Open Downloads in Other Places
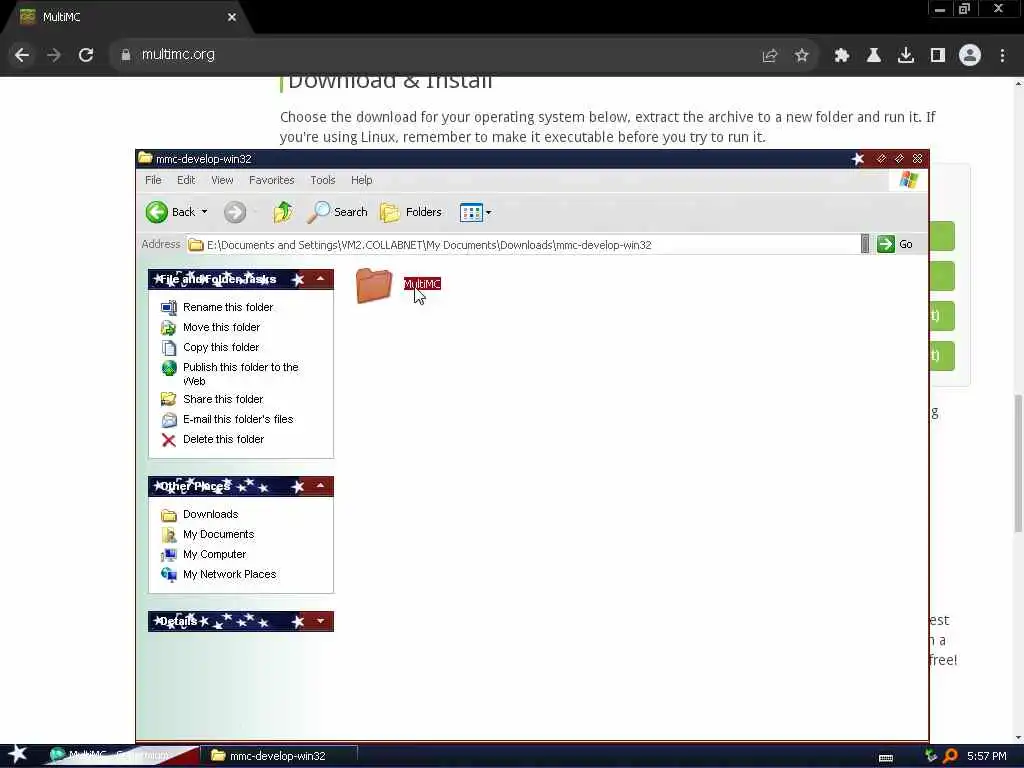Screen dimensions: 1024x768 [210, 515]
